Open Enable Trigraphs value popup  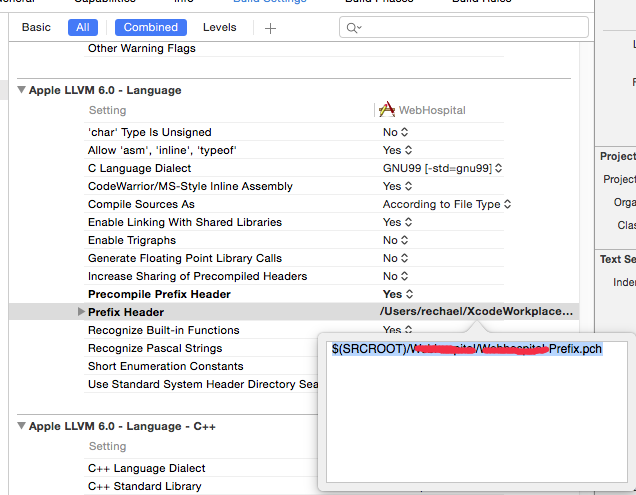pos(395,240)
